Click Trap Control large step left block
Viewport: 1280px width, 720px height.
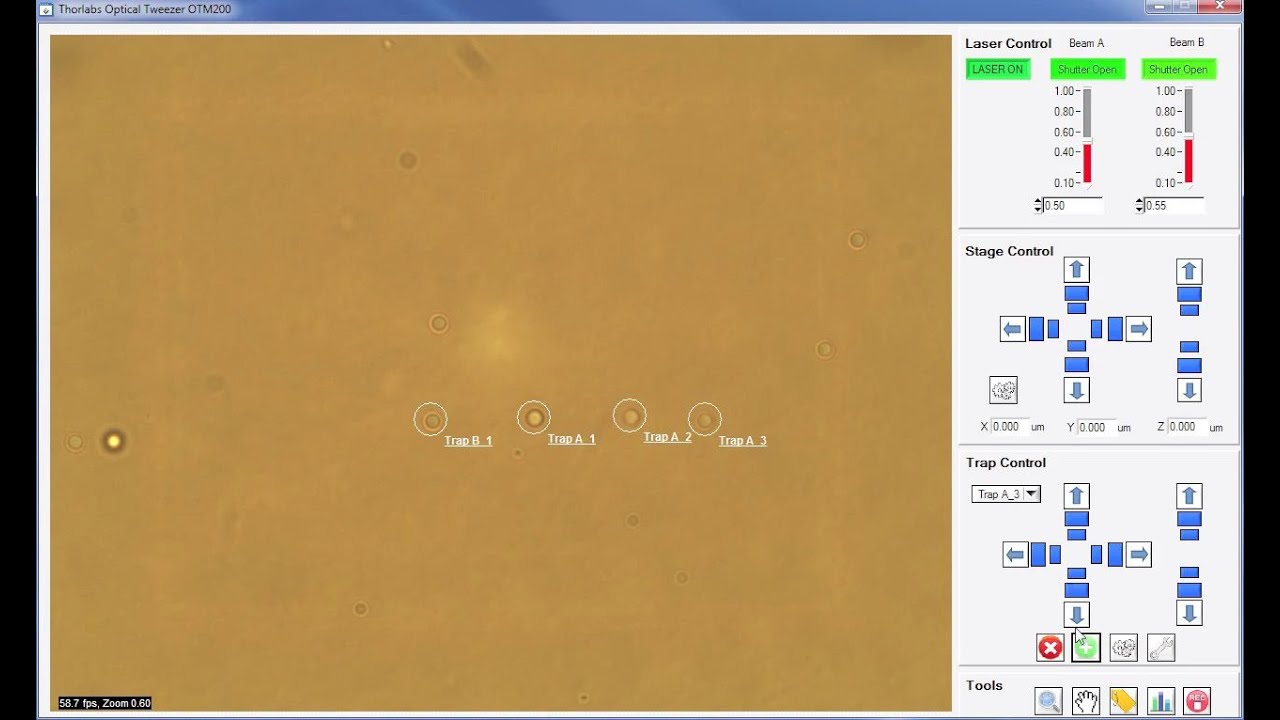tap(1039, 554)
